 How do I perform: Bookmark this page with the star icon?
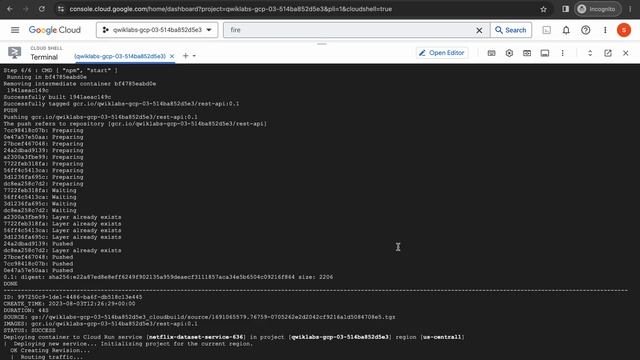[x=543, y=9]
